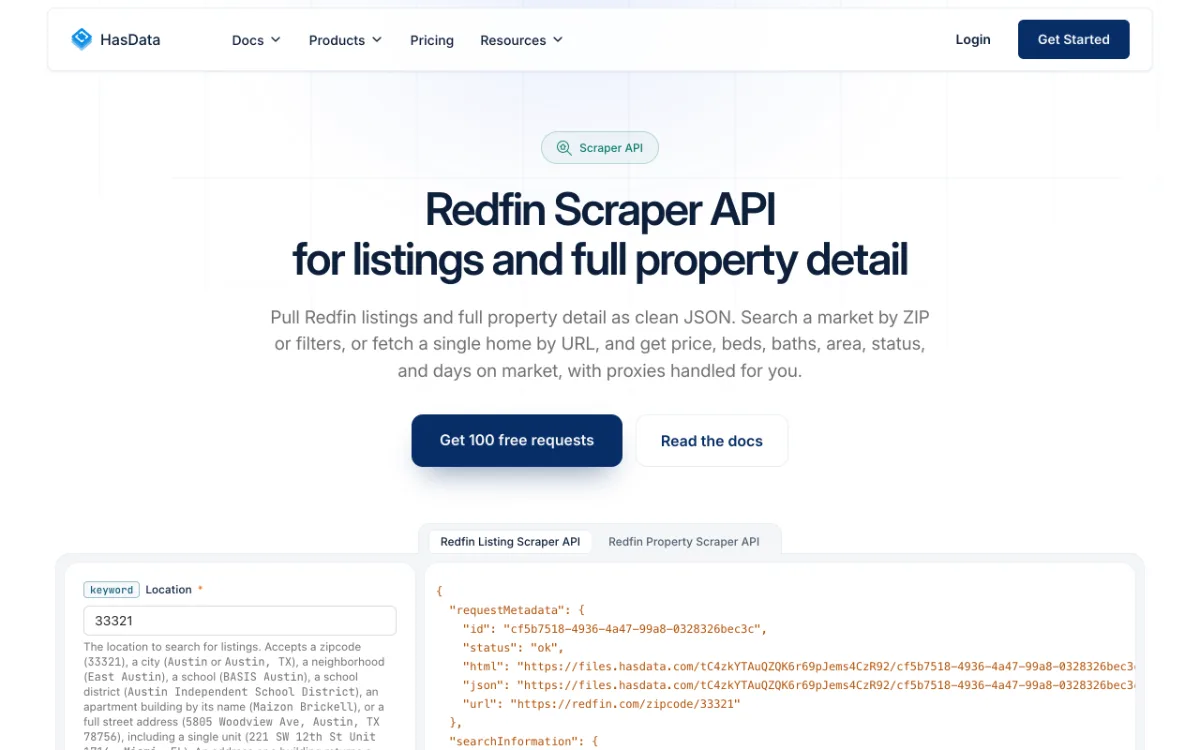Expand the Products dropdown menu
The height and width of the screenshot is (750, 1200).
tap(345, 40)
